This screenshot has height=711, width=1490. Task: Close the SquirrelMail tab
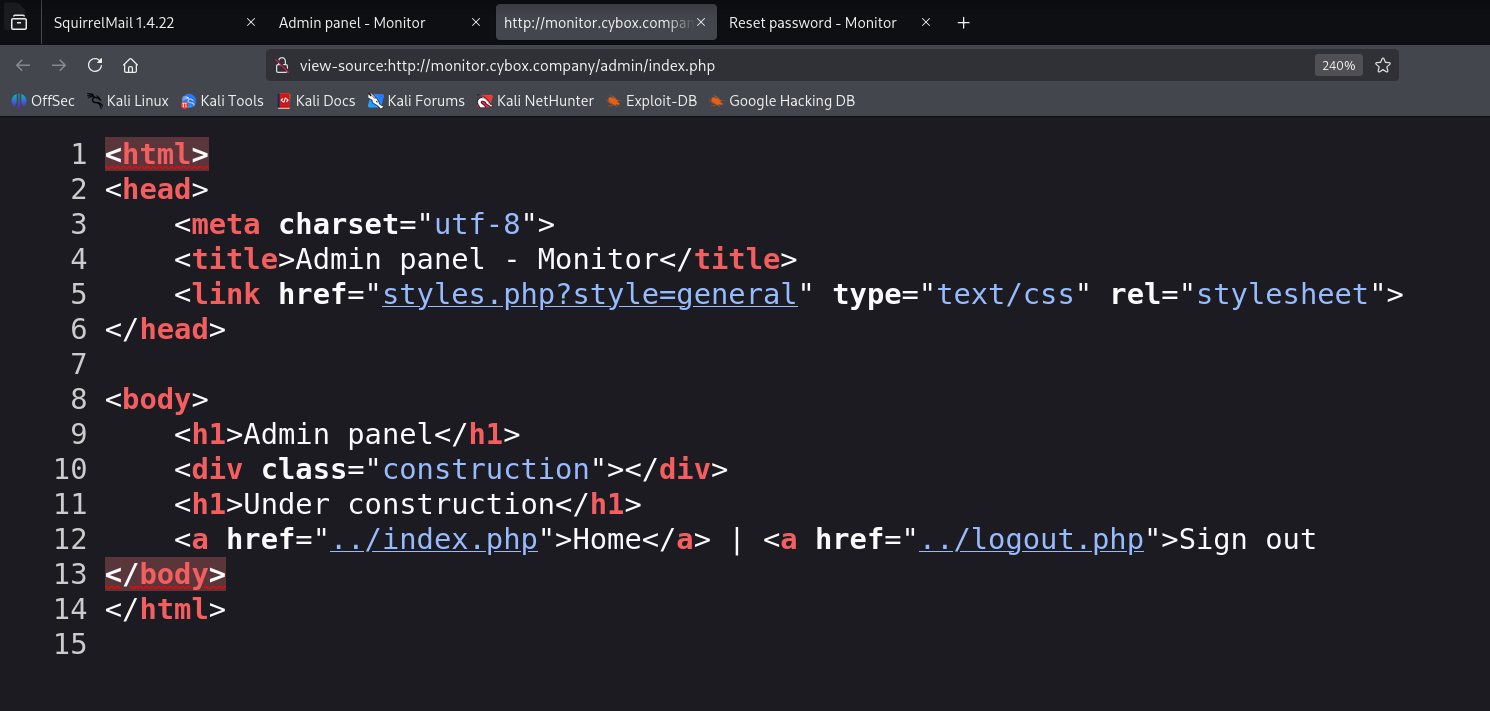coord(251,23)
